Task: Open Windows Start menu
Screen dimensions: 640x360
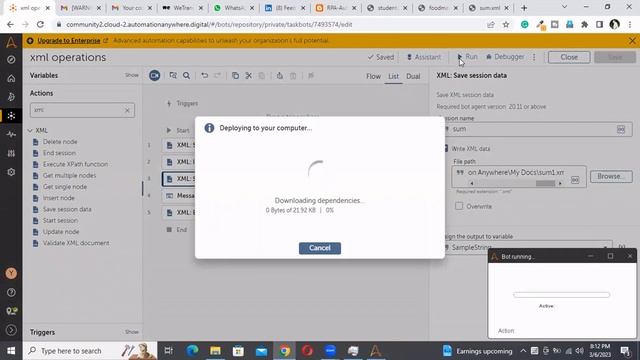Action: 11,351
